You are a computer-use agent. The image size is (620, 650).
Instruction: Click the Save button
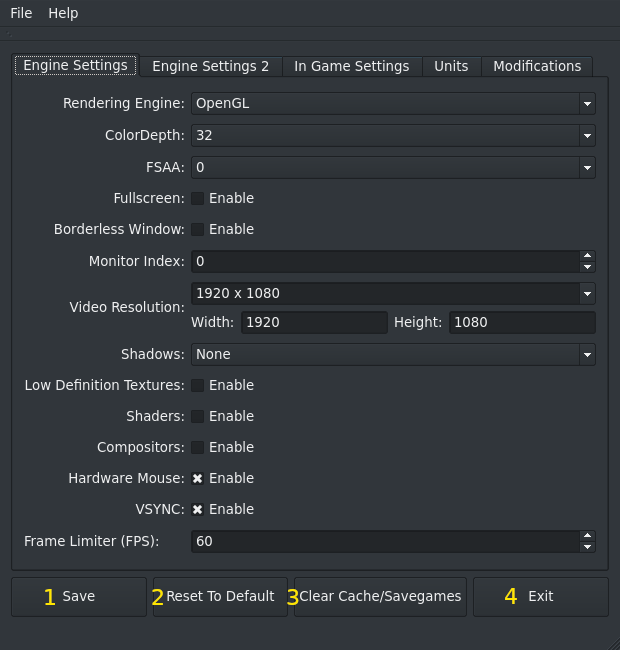click(78, 596)
